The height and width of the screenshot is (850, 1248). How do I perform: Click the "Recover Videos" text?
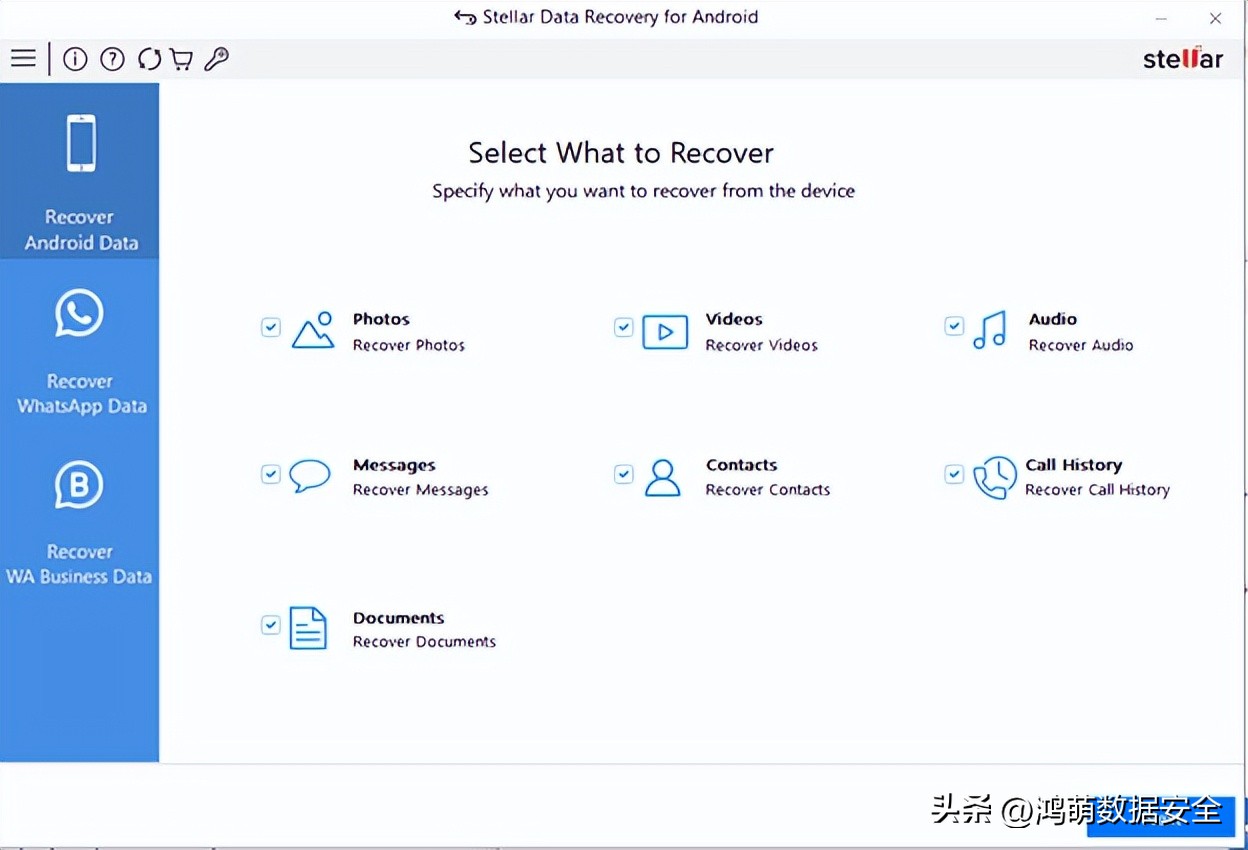[761, 345]
